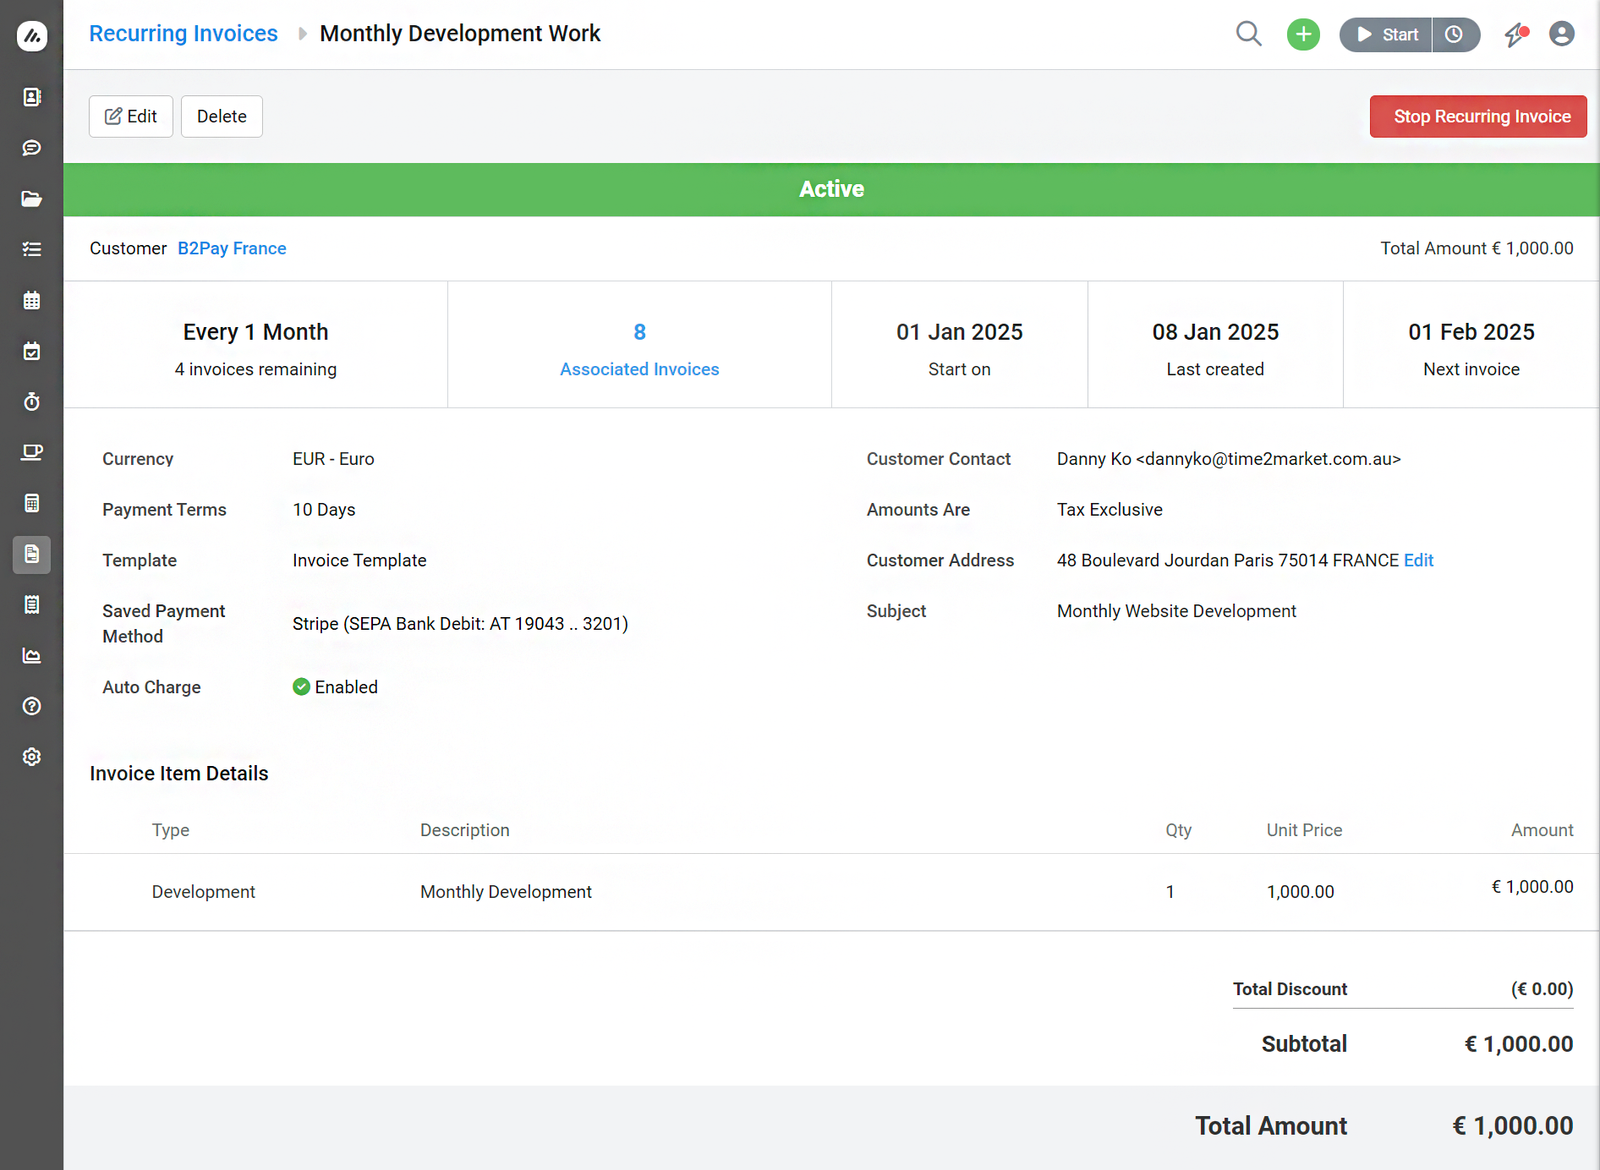Open the folder icon in sidebar
1600x1170 pixels.
click(x=32, y=199)
